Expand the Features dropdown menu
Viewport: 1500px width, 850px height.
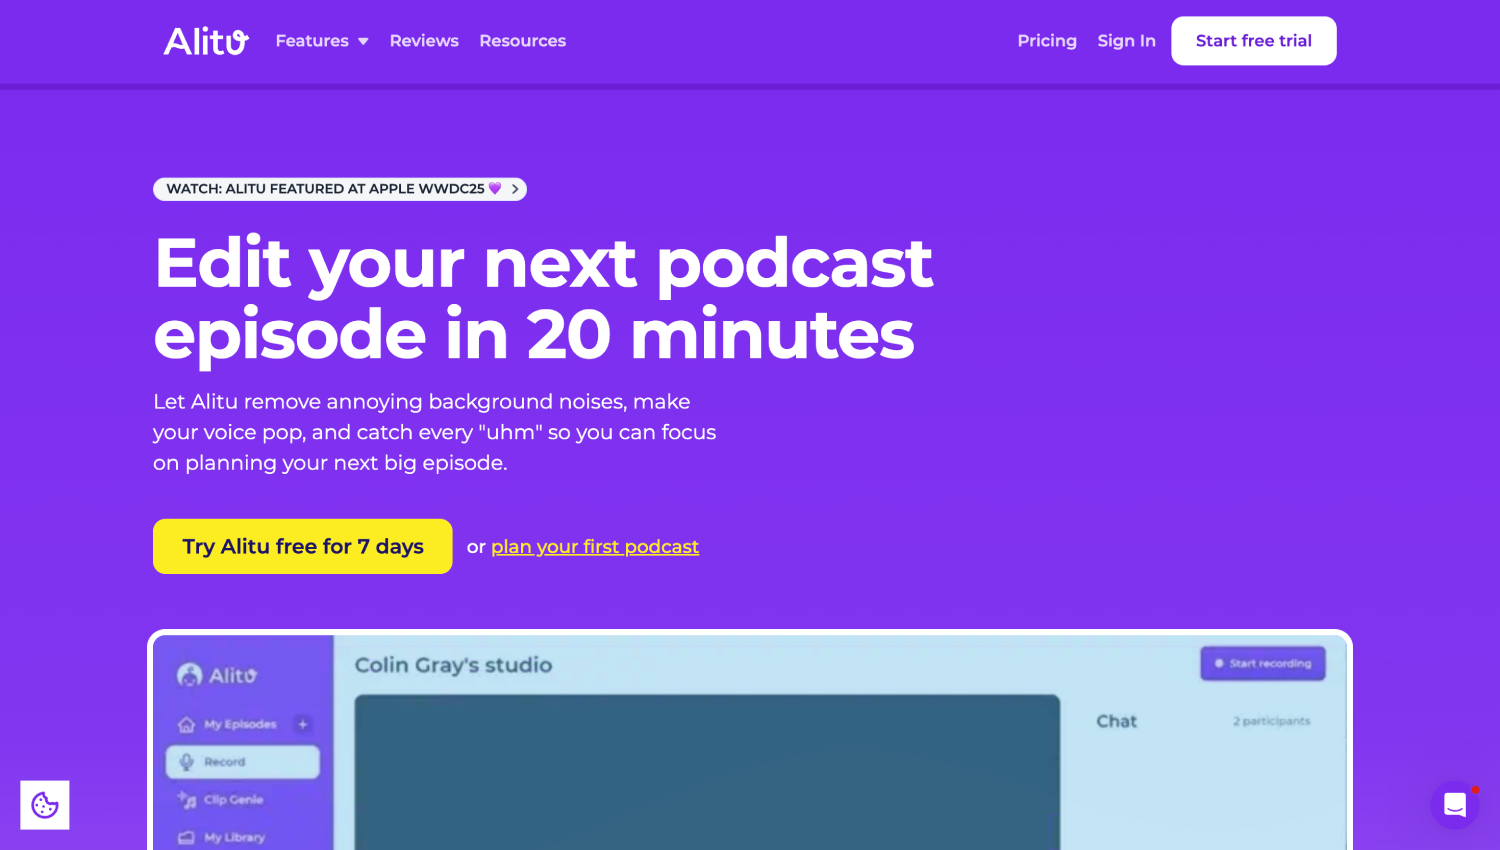click(x=322, y=41)
